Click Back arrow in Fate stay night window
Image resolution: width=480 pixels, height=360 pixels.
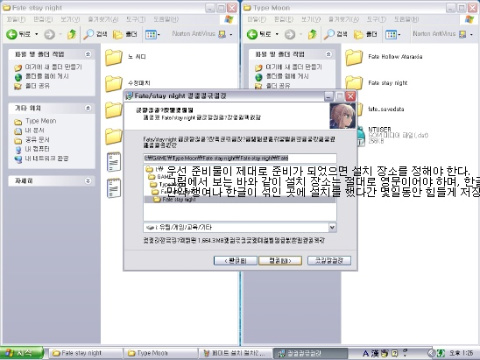click(x=12, y=34)
